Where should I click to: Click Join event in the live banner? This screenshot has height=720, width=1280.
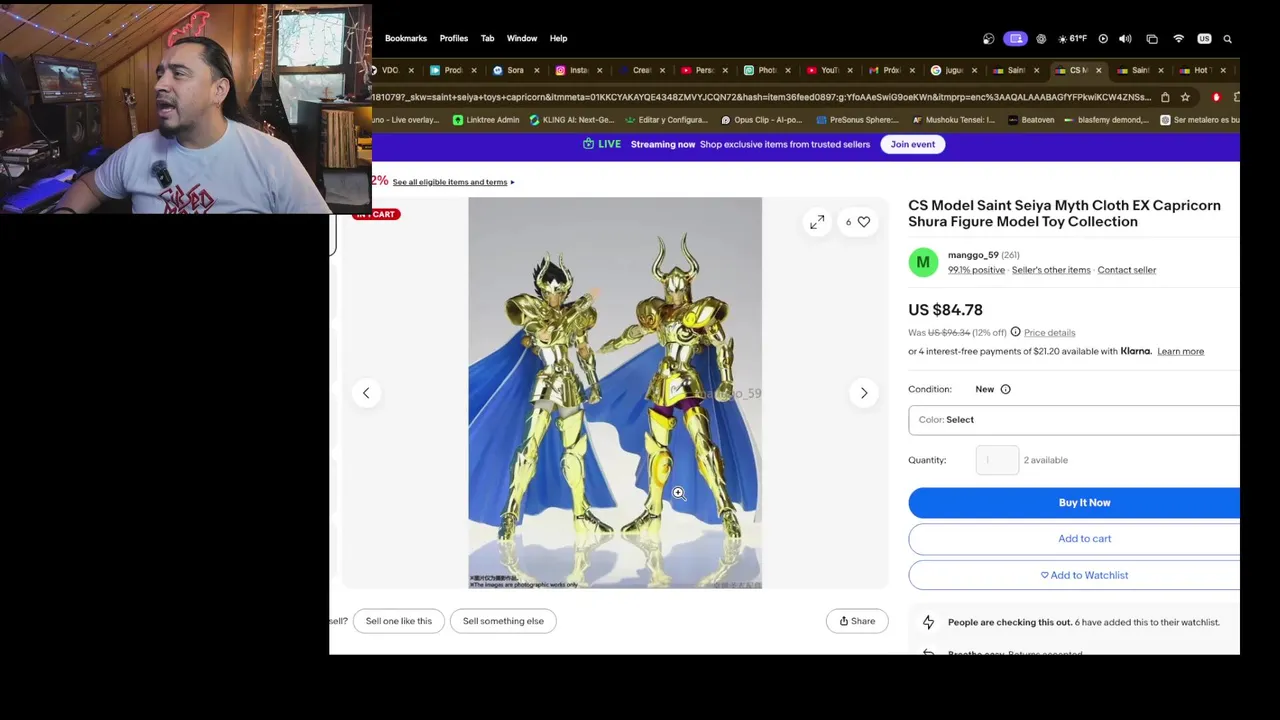click(x=913, y=144)
